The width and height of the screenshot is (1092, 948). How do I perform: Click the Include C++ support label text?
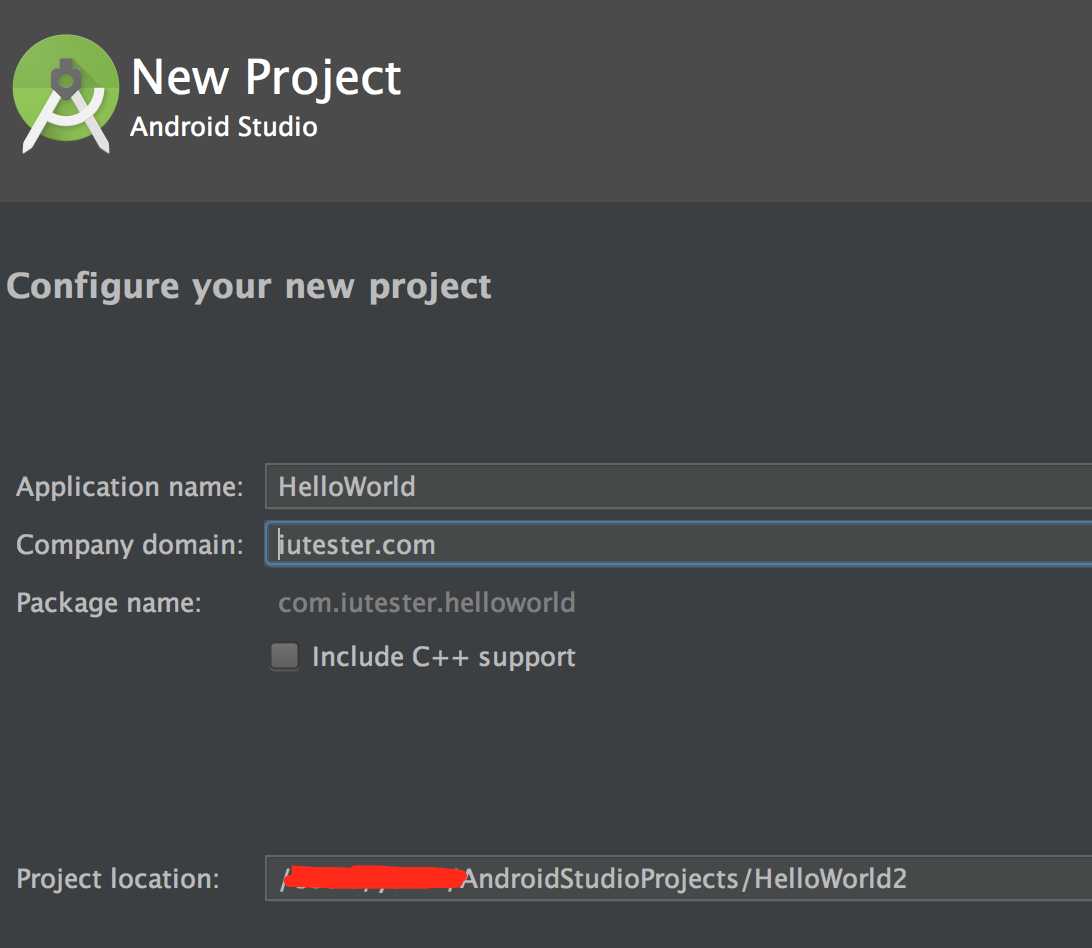click(444, 657)
